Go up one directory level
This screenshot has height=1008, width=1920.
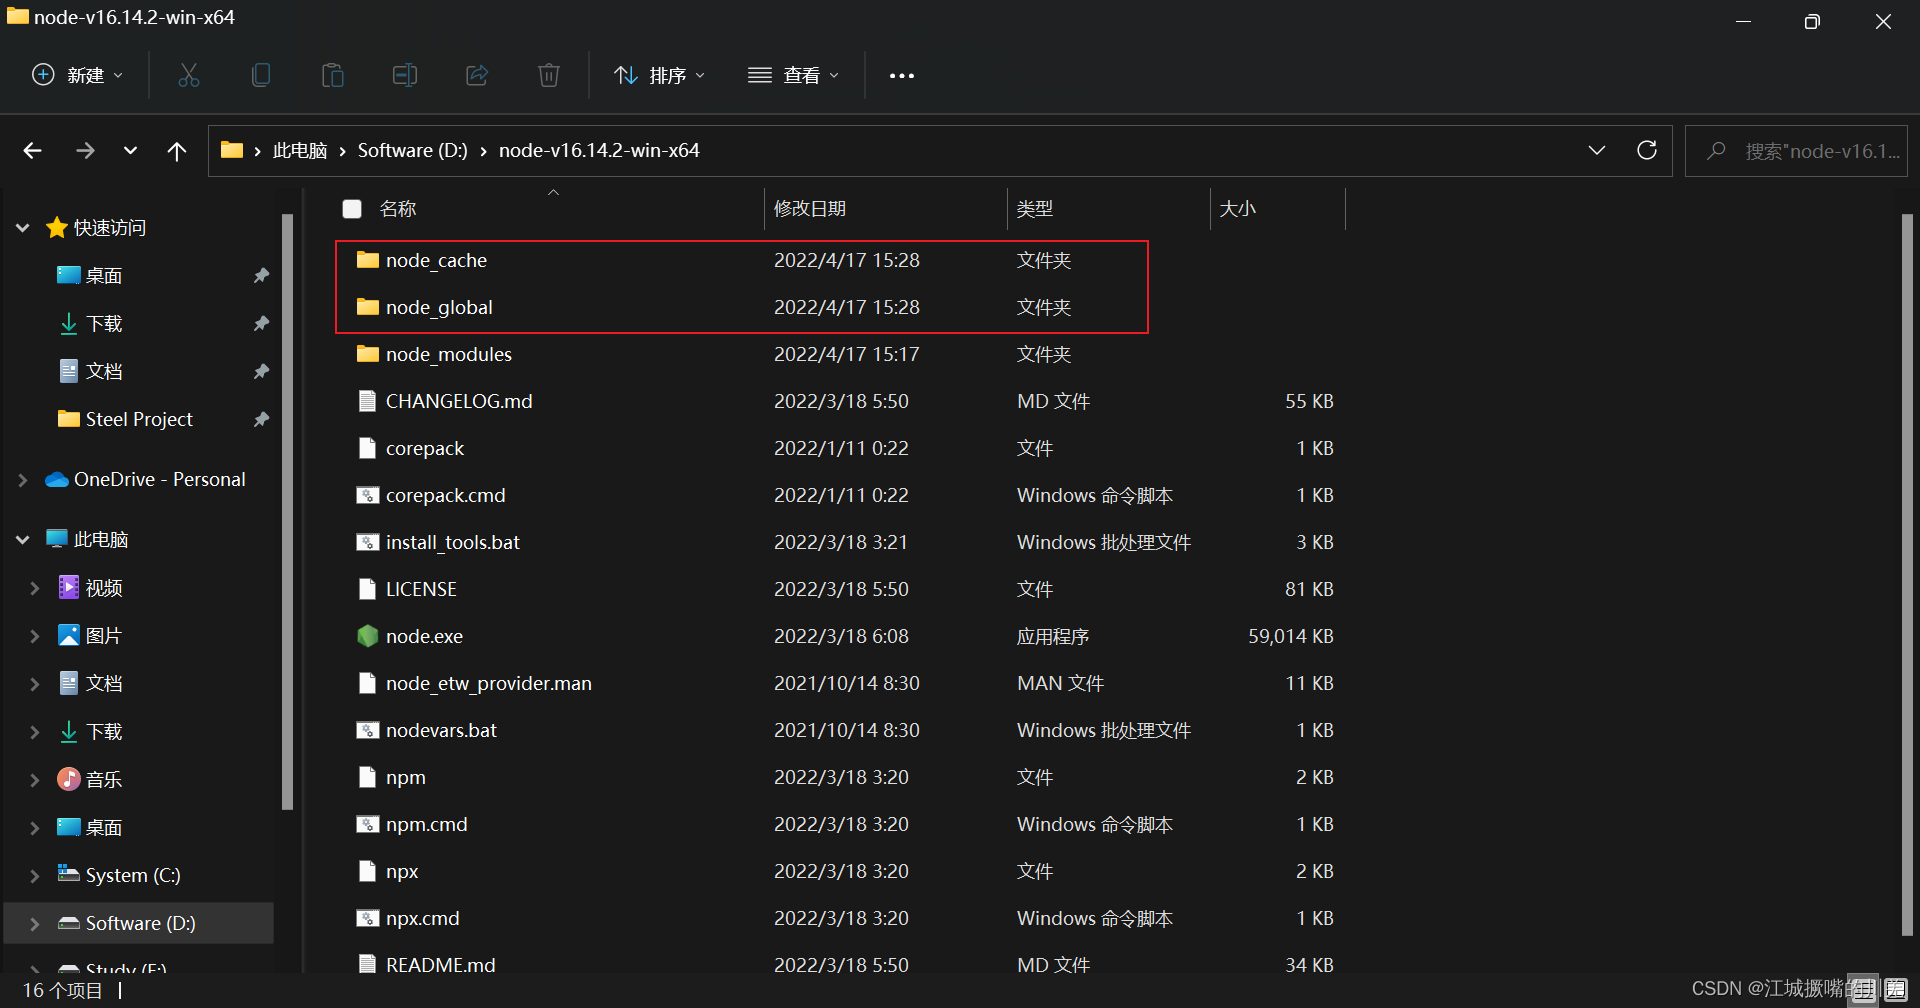coord(177,151)
